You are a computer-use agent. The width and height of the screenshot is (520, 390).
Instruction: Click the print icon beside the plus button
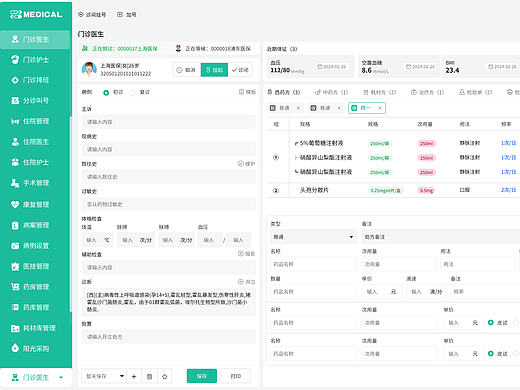[149, 376]
